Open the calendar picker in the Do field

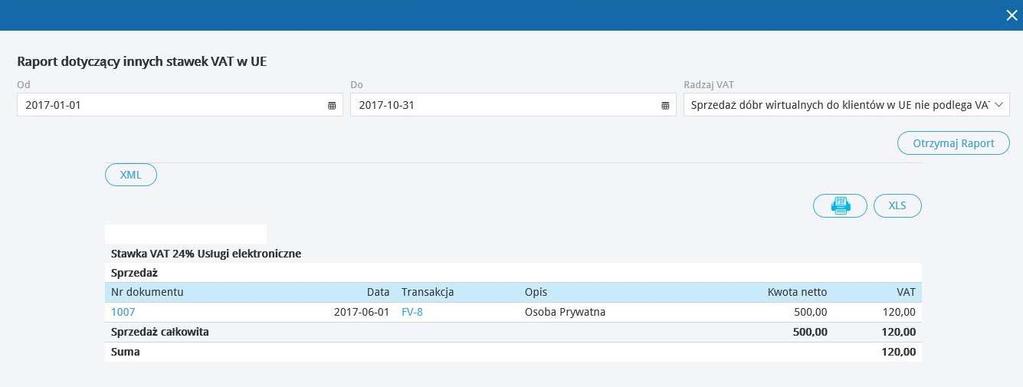tap(665, 105)
